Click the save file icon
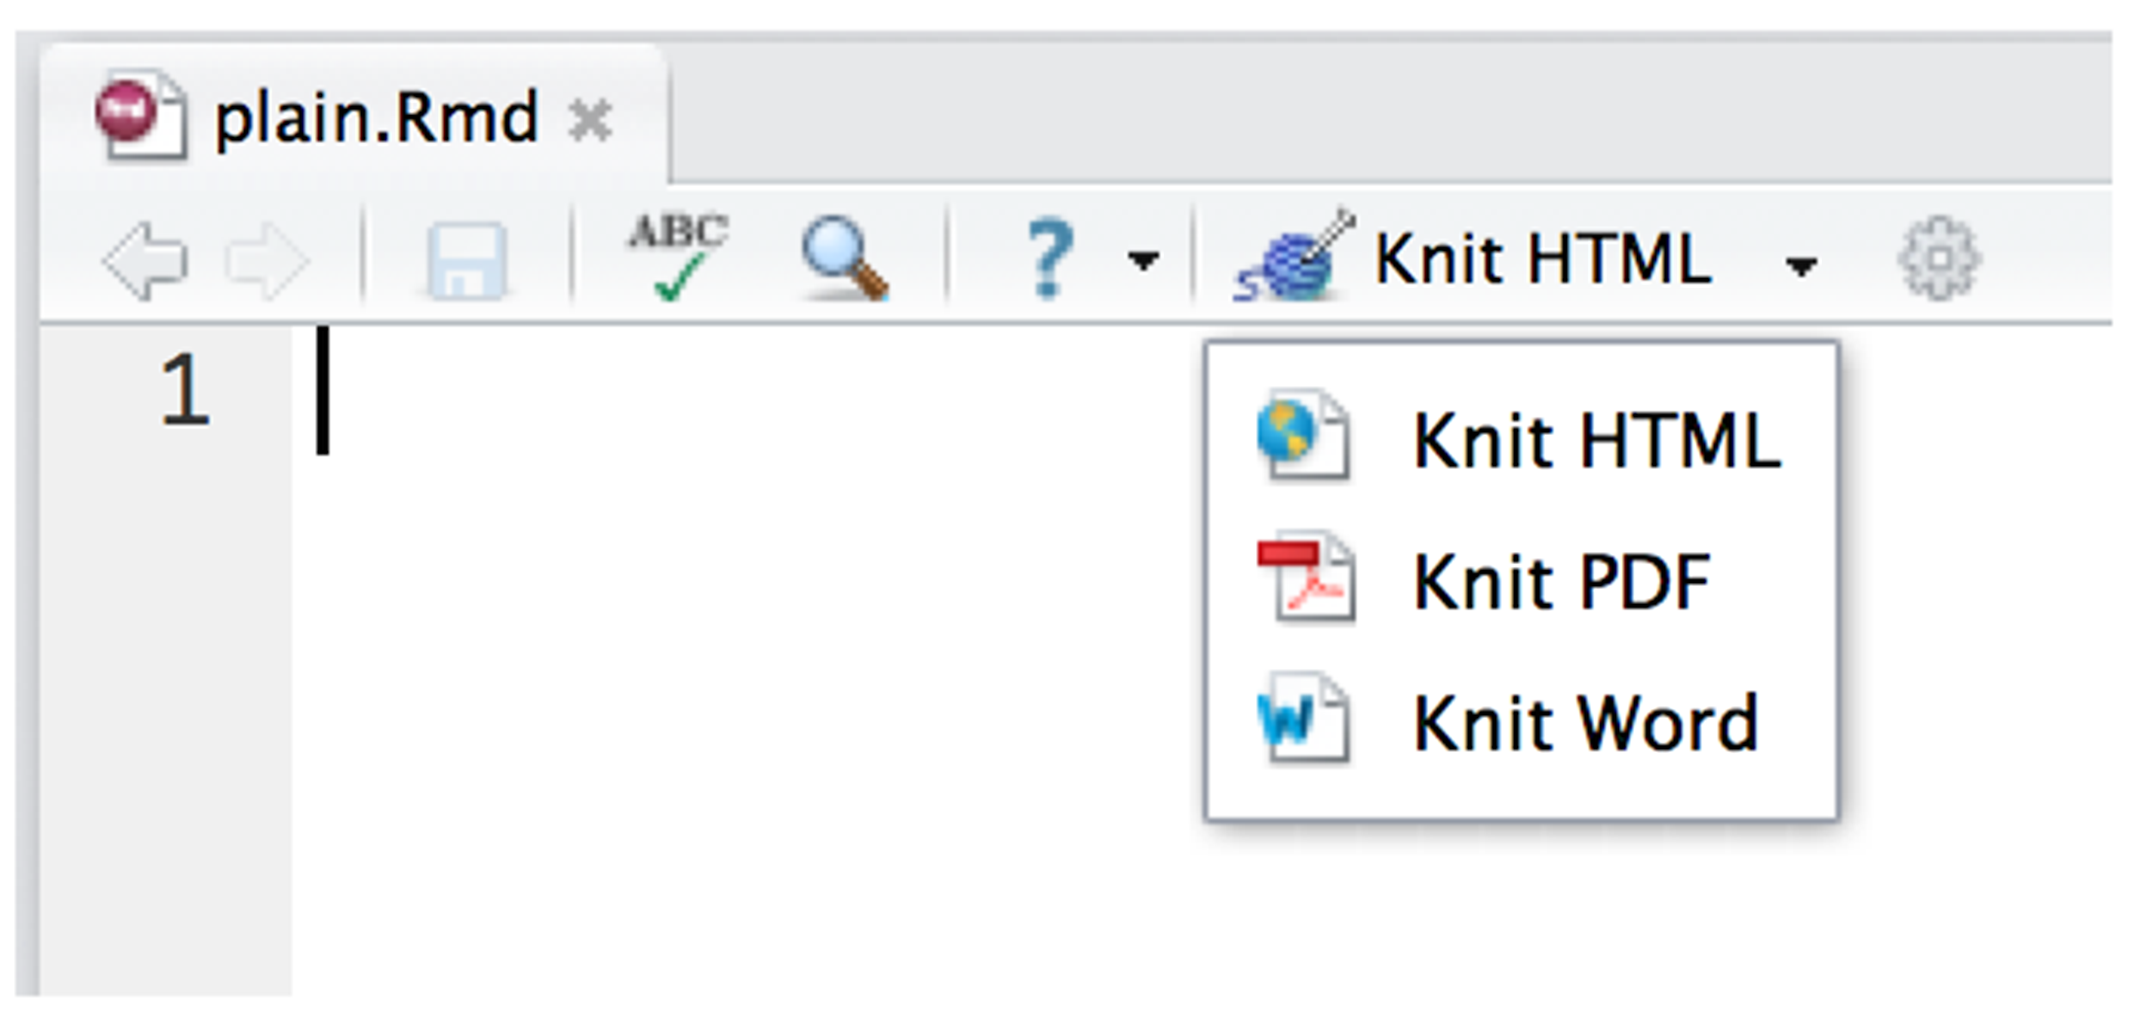This screenshot has height=1024, width=2140. [470, 262]
